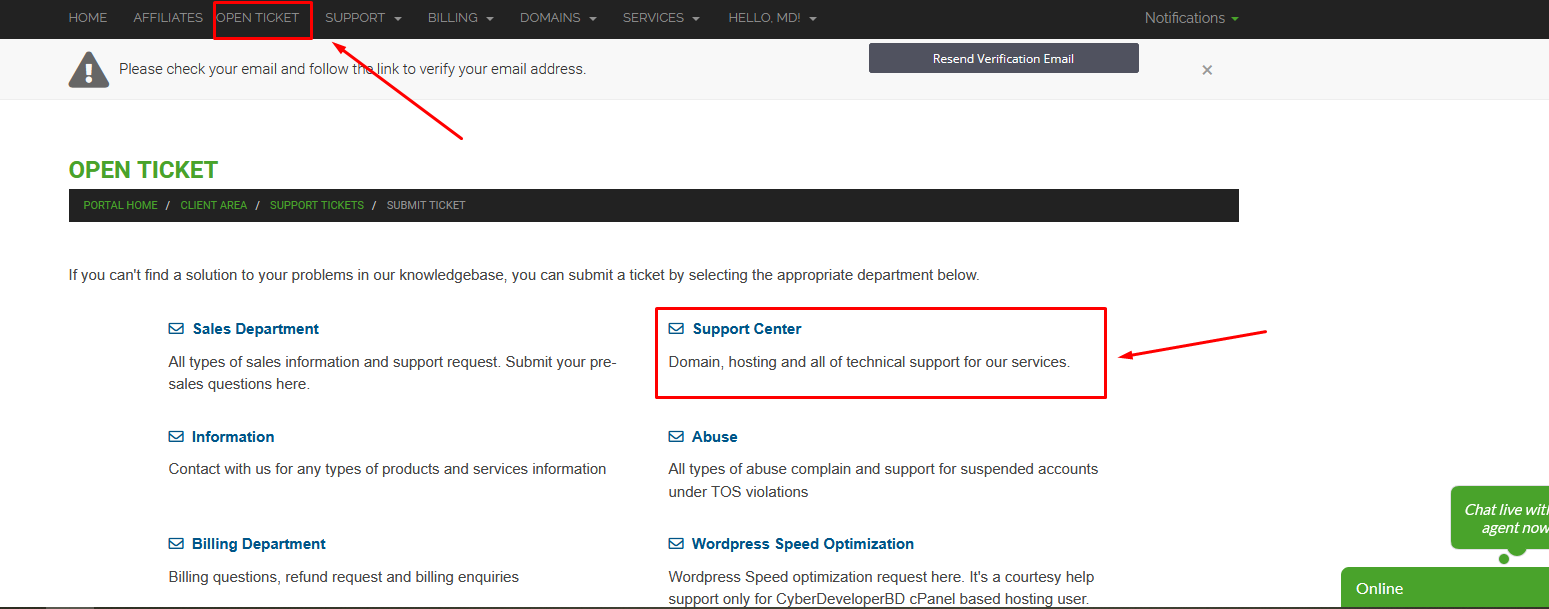Image resolution: width=1549 pixels, height=609 pixels.
Task: Open the Hello, MD! account menu
Action: pos(772,18)
